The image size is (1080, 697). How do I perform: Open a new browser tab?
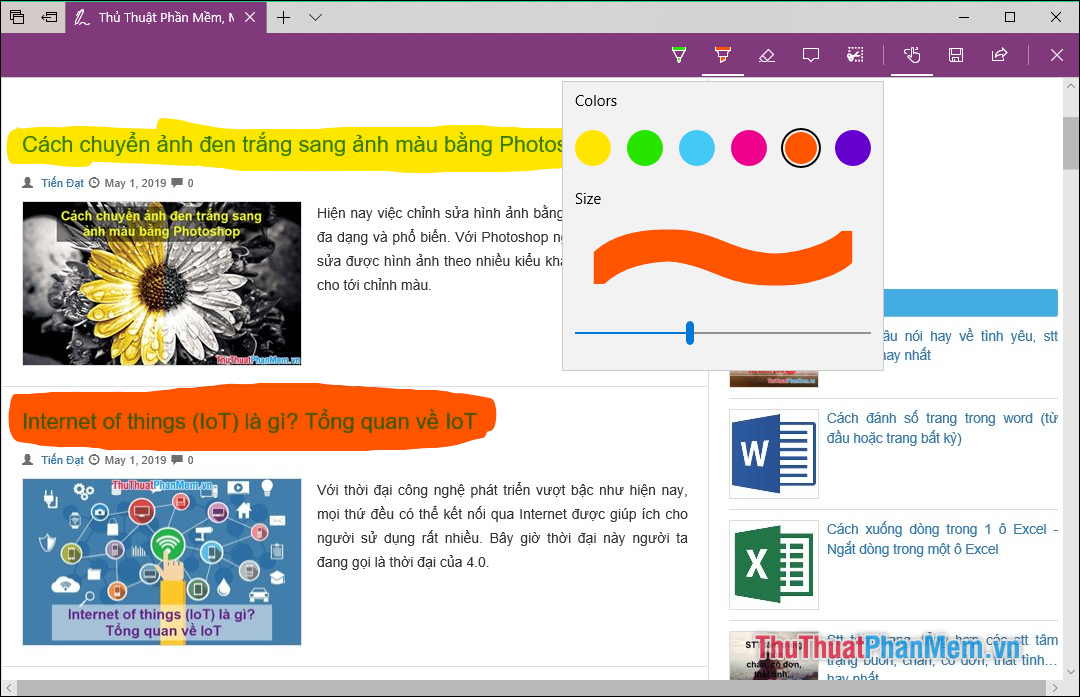283,17
